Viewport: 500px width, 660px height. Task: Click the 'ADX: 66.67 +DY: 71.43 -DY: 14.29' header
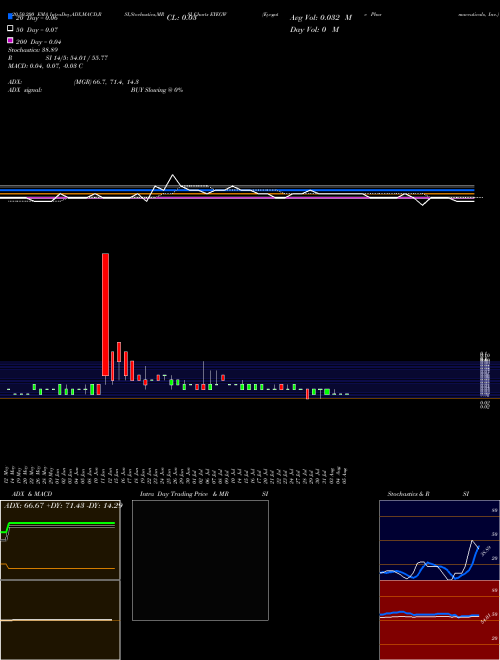(63, 506)
